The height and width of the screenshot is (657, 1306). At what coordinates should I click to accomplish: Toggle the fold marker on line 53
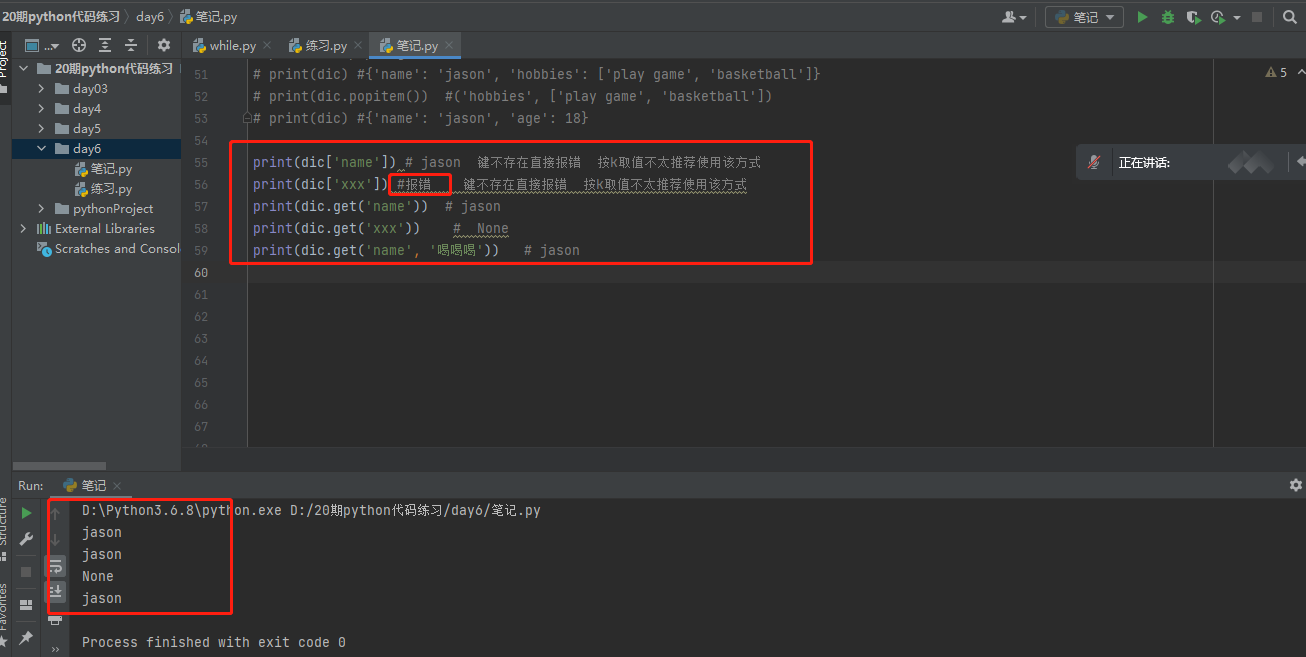pyautogui.click(x=246, y=118)
